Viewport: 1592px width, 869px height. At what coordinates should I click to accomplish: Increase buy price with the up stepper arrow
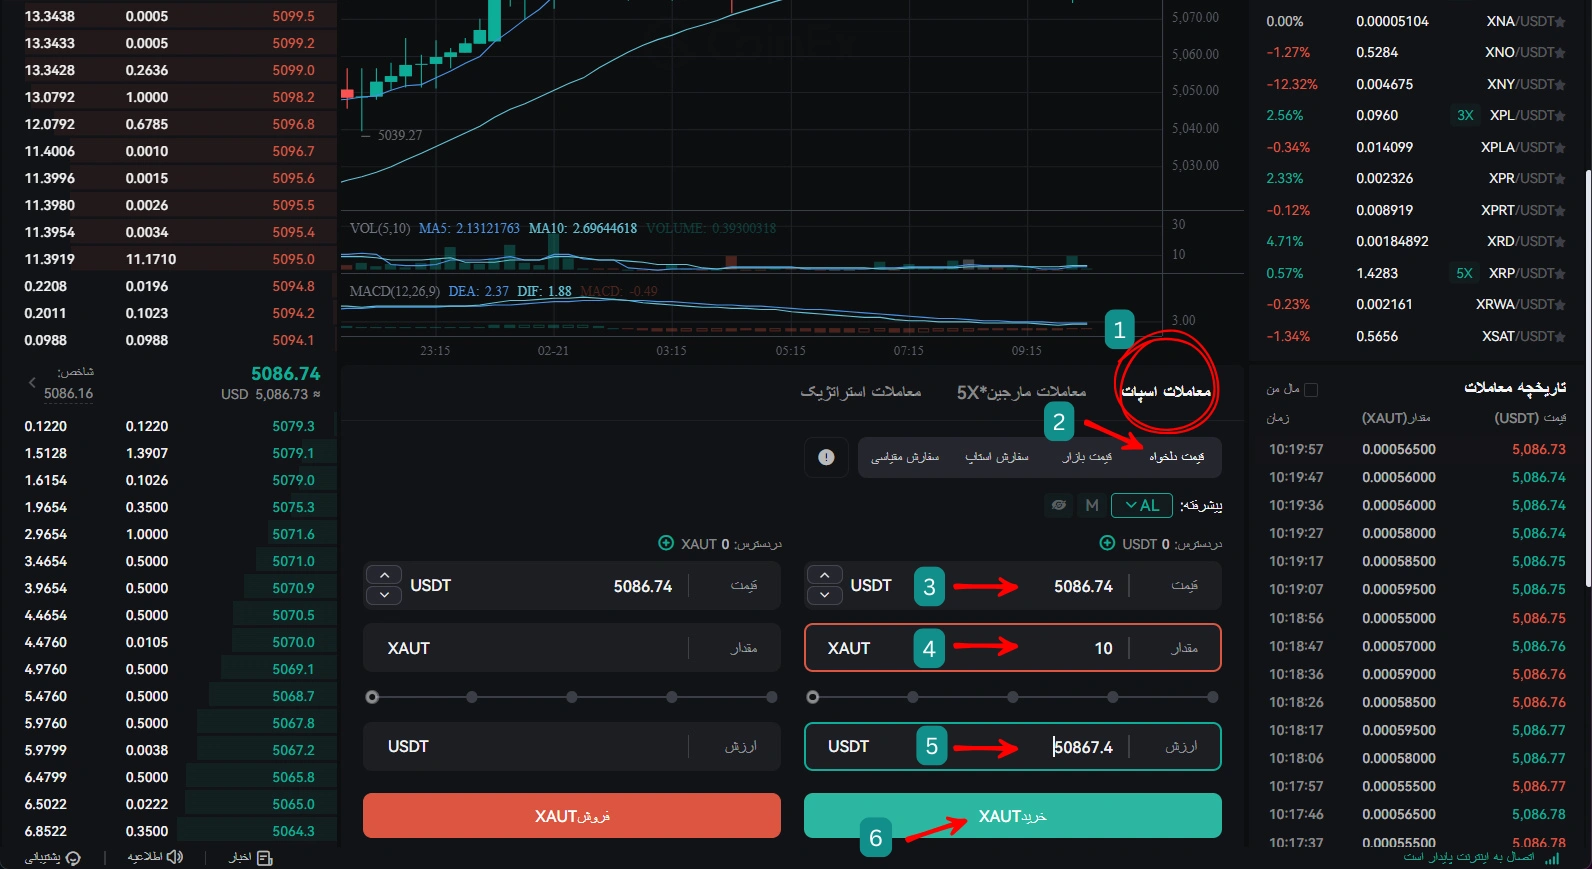(824, 575)
